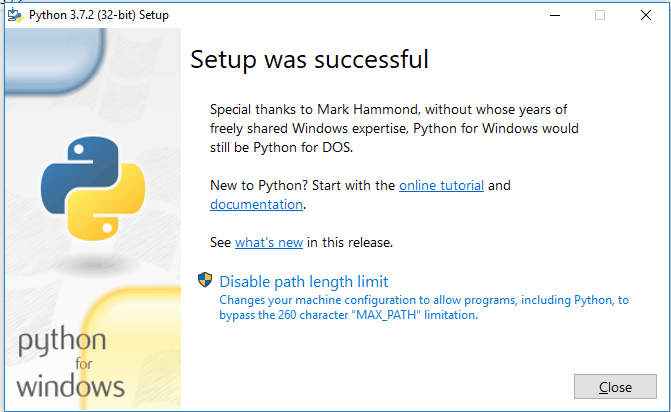The width and height of the screenshot is (671, 412).
Task: Click the "windows" wordmark in the sidebar
Action: 71,386
